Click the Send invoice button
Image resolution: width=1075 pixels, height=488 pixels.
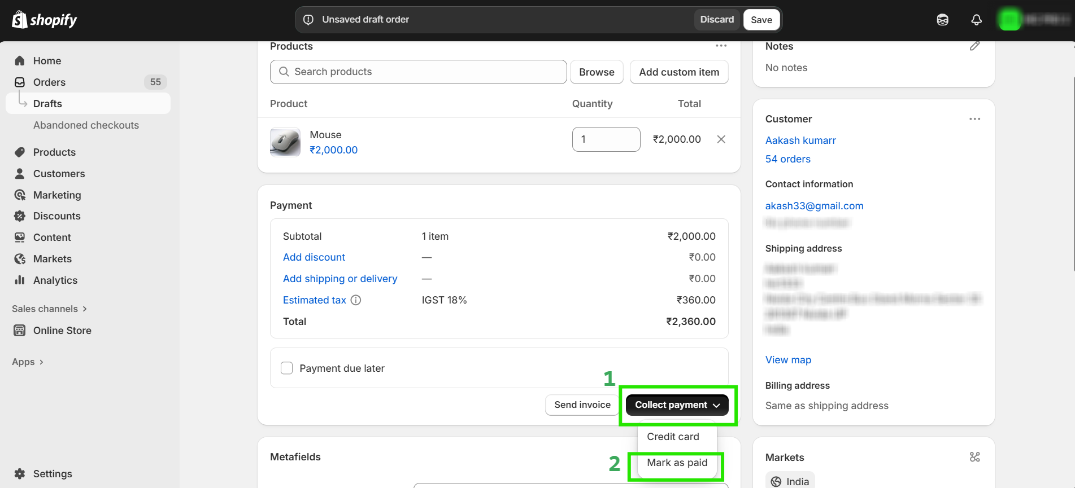point(582,405)
